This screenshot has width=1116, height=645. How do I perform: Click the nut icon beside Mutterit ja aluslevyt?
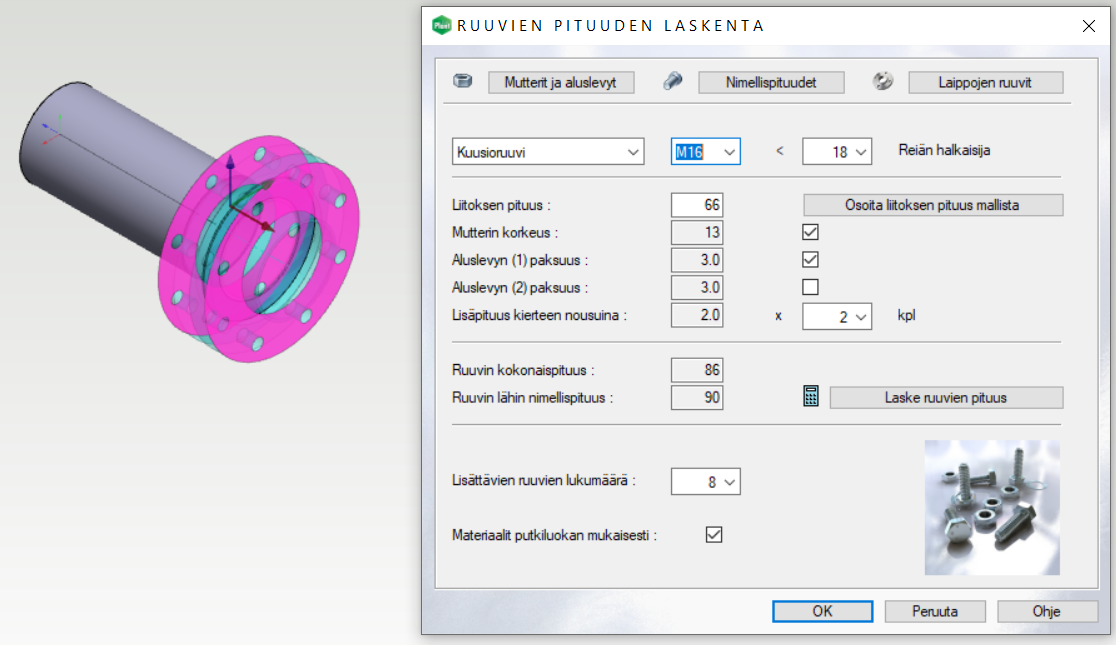tap(463, 82)
